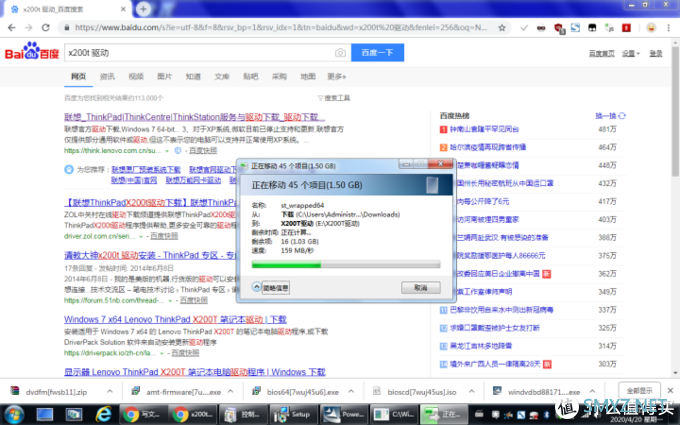Viewport: 680px width, 425px height.
Task: Click 全部显示 to show all downloads
Action: point(639,391)
